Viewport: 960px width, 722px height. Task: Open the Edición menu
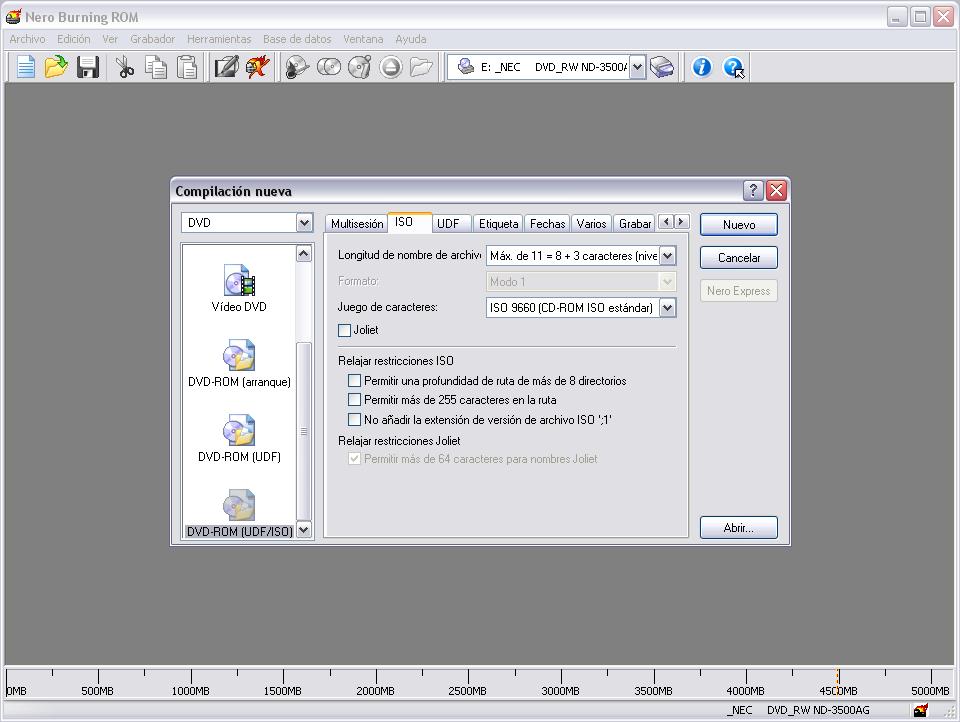73,39
